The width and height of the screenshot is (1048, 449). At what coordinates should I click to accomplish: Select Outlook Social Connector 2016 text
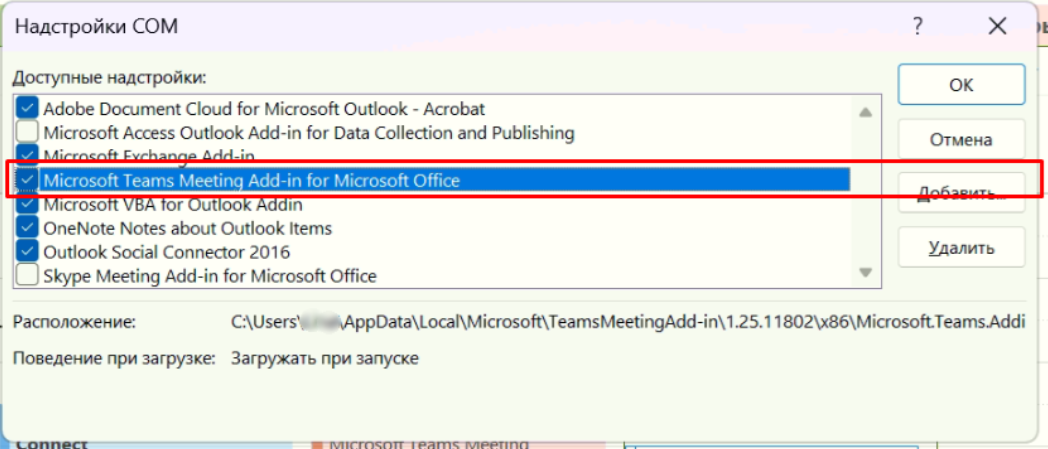[166, 252]
